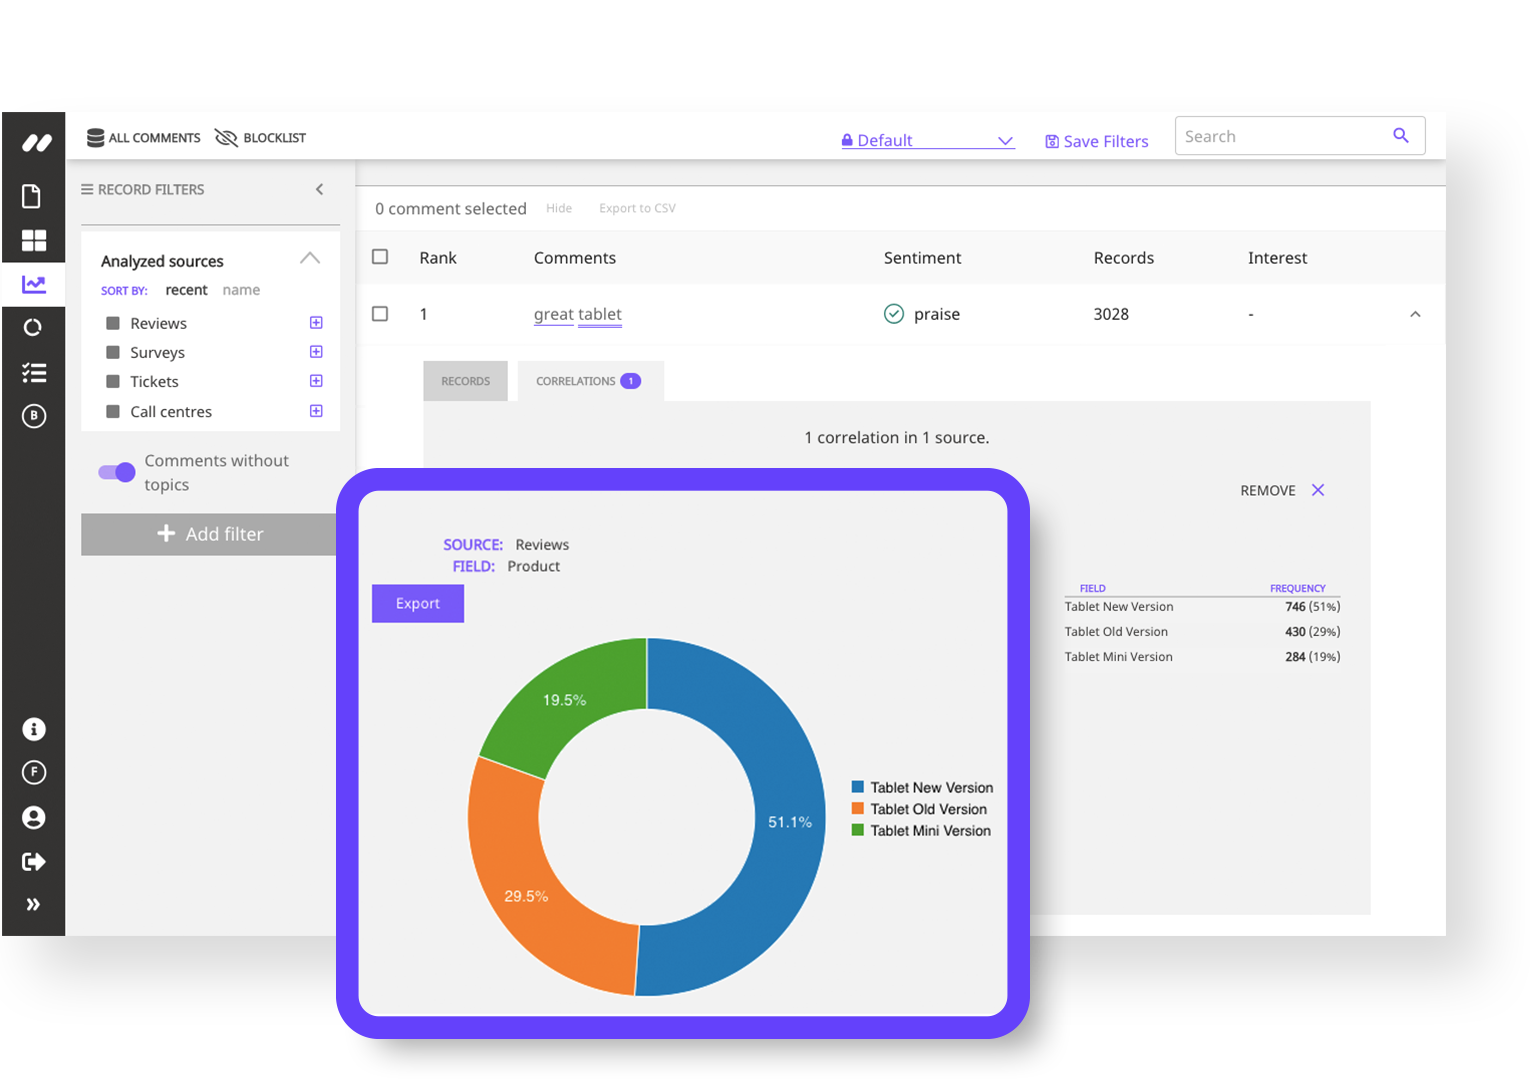Click the info icon near sidebar bottom
The height and width of the screenshot is (1080, 1530).
[x=33, y=729]
